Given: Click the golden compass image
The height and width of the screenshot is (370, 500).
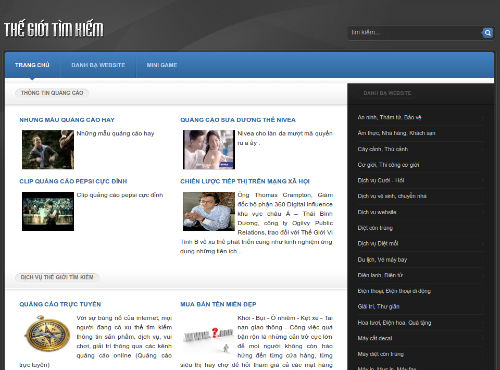Looking at the screenshot, I should point(47,333).
